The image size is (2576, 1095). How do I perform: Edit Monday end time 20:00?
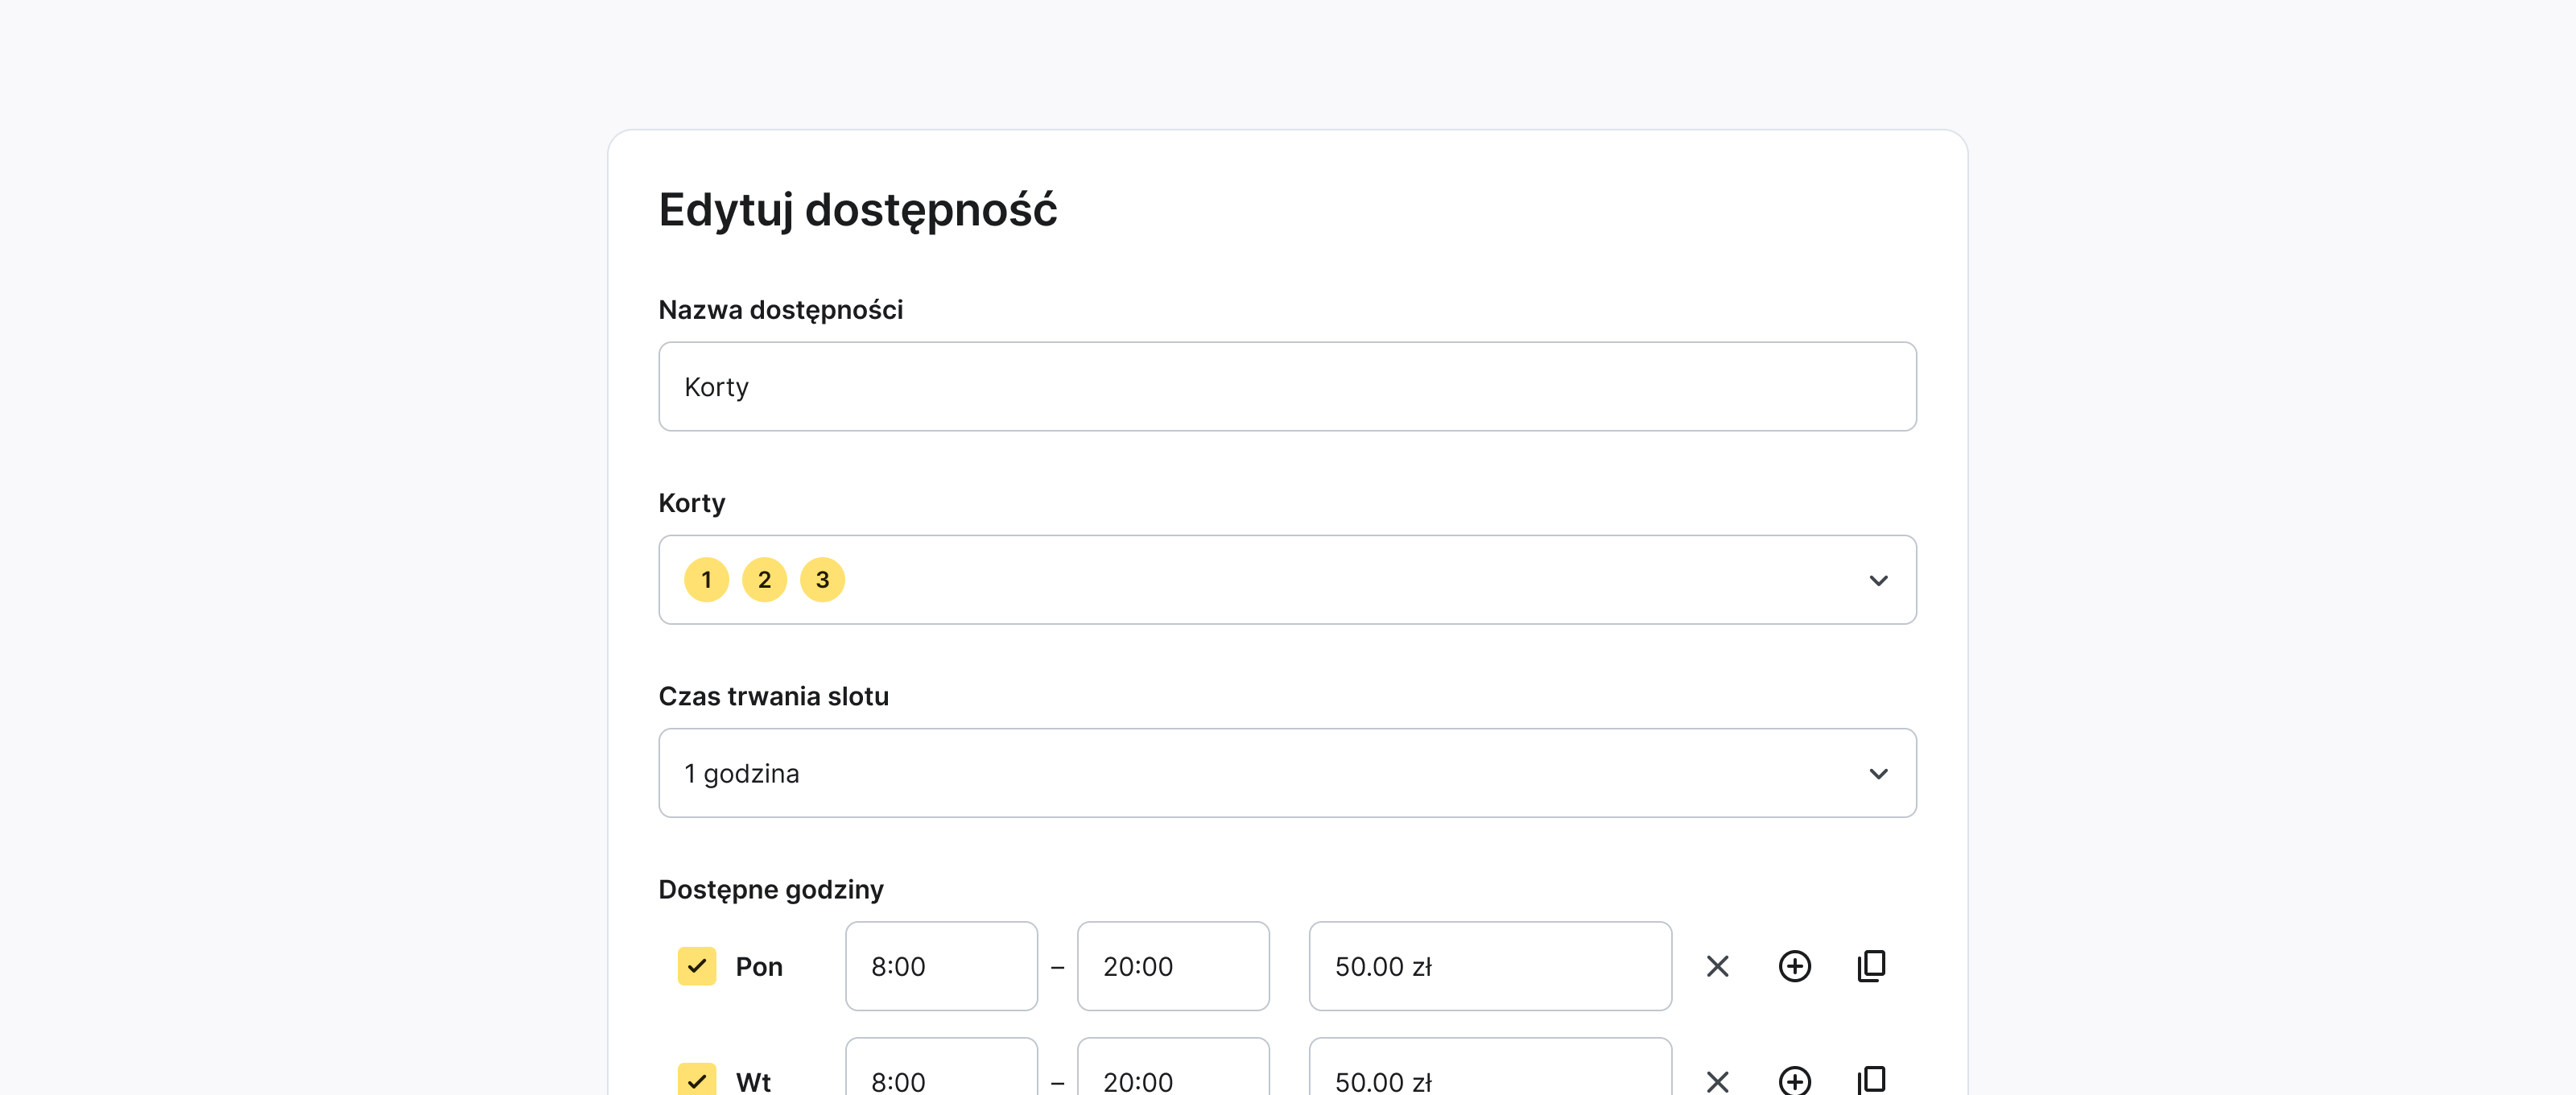tap(1172, 966)
